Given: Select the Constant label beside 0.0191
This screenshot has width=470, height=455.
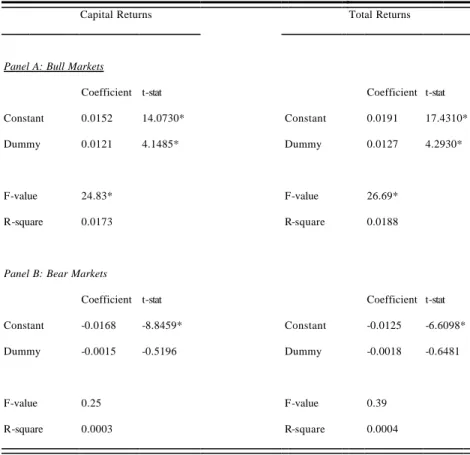Looking at the screenshot, I should [x=305, y=118].
